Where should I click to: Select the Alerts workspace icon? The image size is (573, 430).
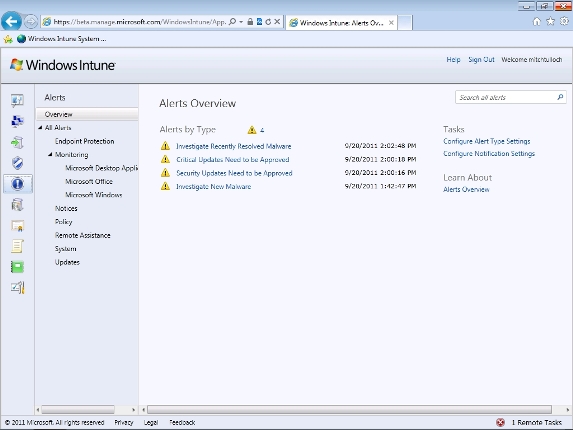(x=18, y=184)
